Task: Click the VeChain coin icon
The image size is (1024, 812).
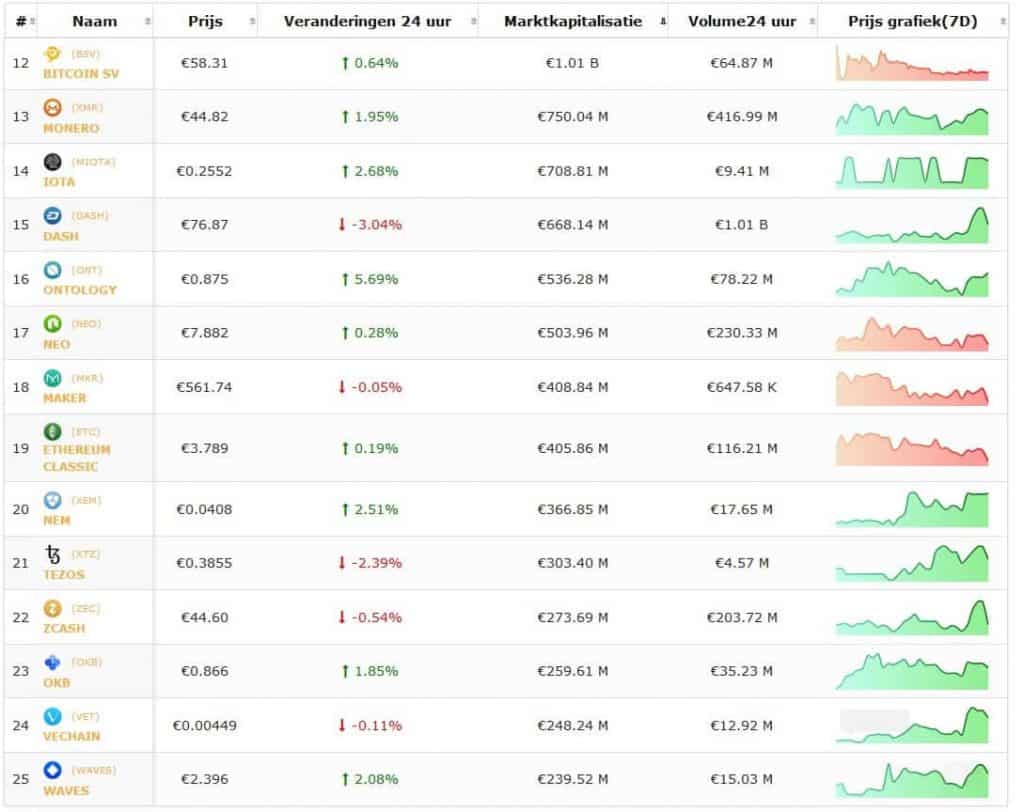Action: click(52, 716)
